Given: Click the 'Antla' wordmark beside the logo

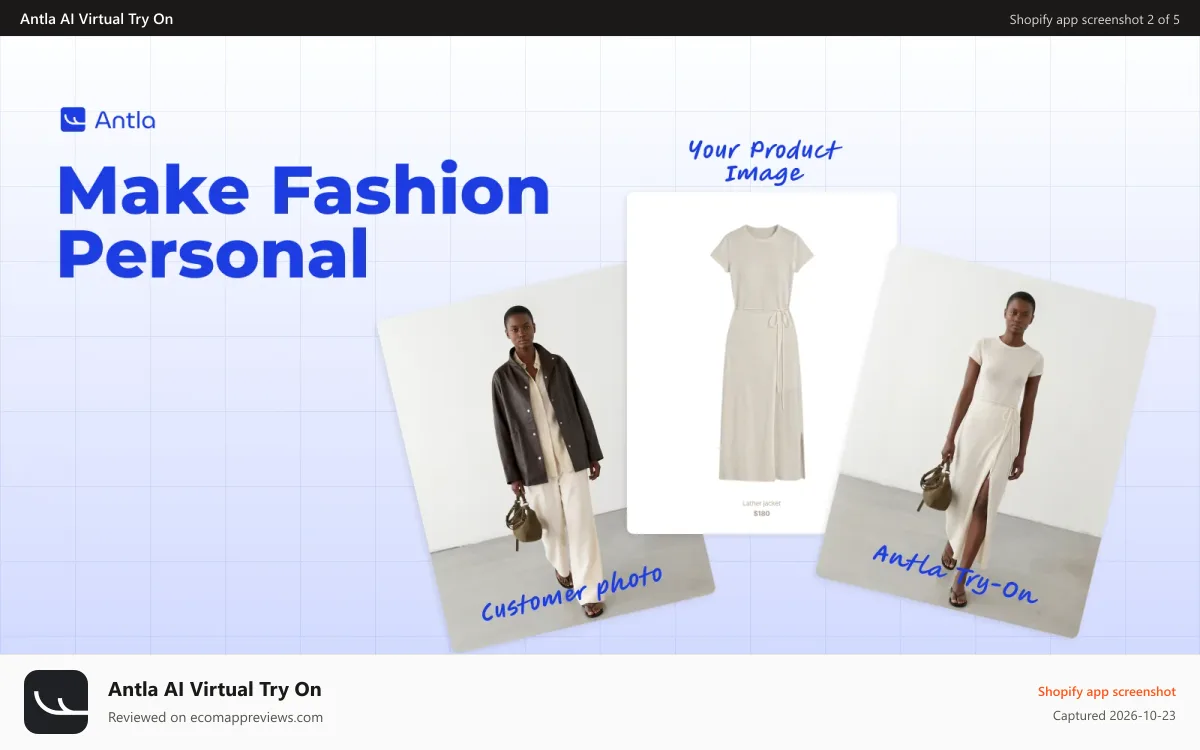Looking at the screenshot, I should (125, 120).
